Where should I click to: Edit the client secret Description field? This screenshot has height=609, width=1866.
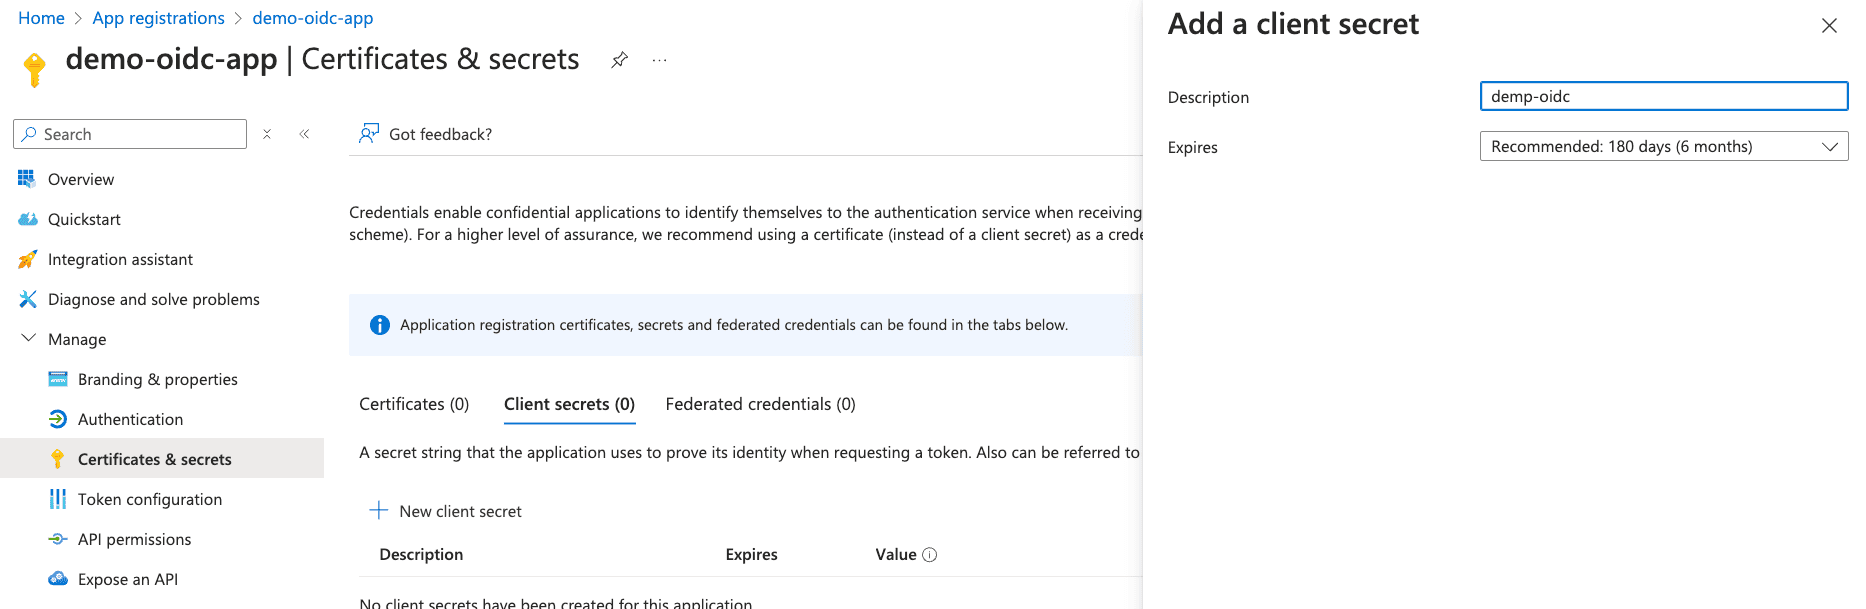pyautogui.click(x=1663, y=96)
